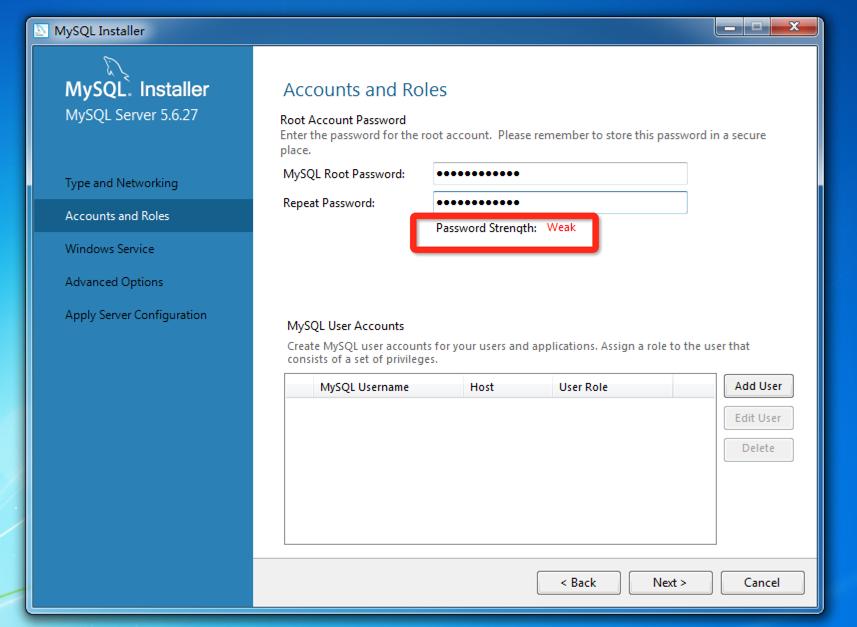Click the Accounts and Roles heading
Image resolution: width=857 pixels, height=627 pixels.
pos(364,89)
